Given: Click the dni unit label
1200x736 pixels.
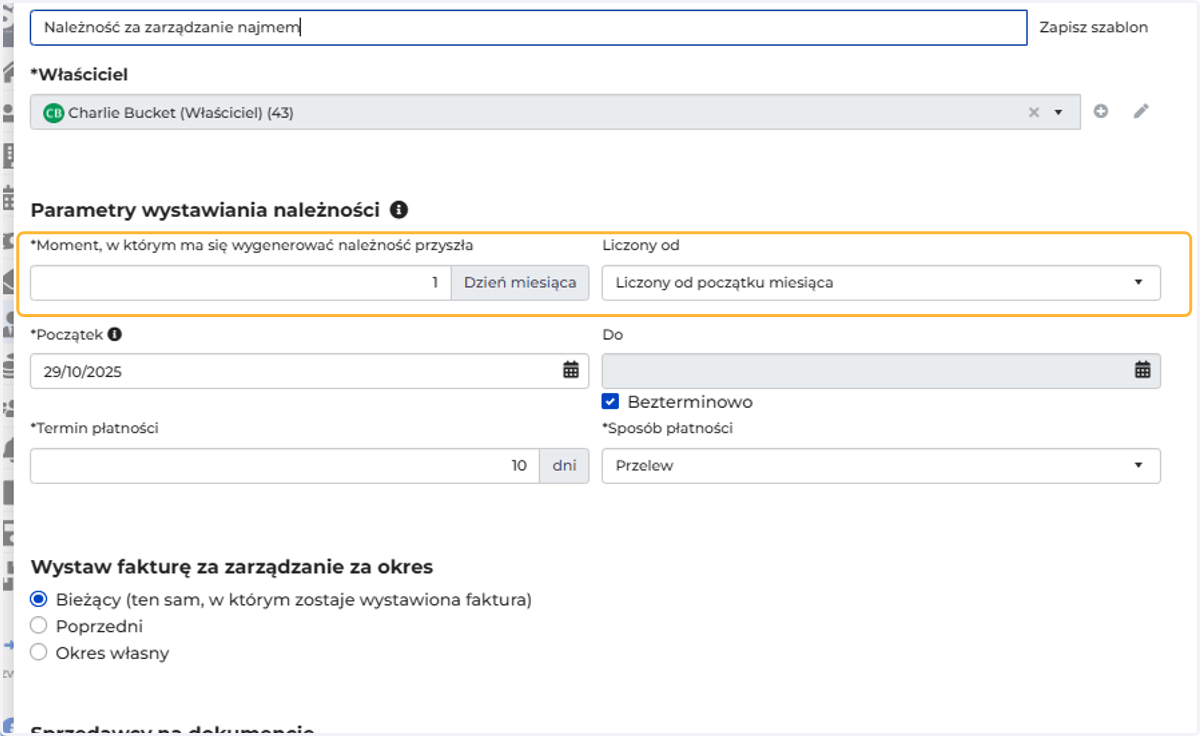Looking at the screenshot, I should pyautogui.click(x=564, y=466).
